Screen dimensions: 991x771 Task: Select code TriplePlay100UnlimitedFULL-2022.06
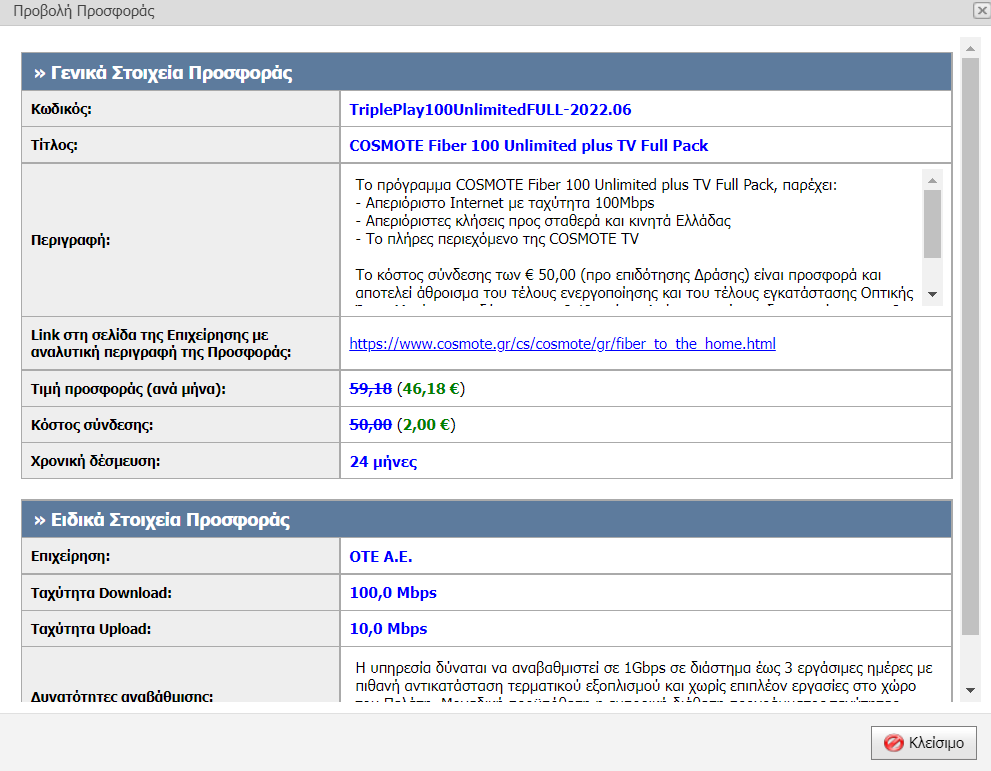coord(490,109)
